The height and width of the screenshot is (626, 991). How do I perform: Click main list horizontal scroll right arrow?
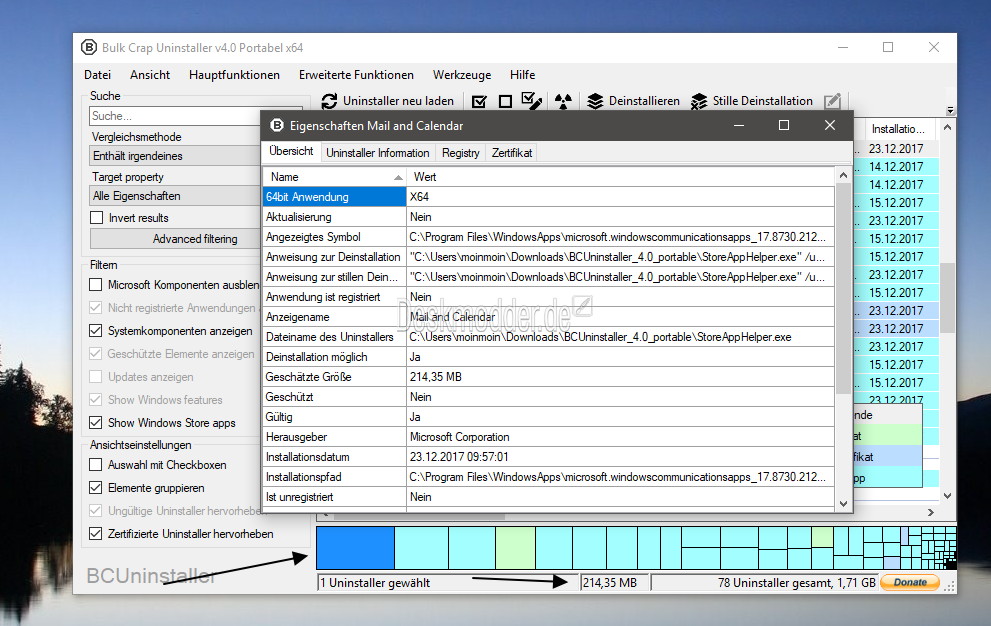coord(931,512)
